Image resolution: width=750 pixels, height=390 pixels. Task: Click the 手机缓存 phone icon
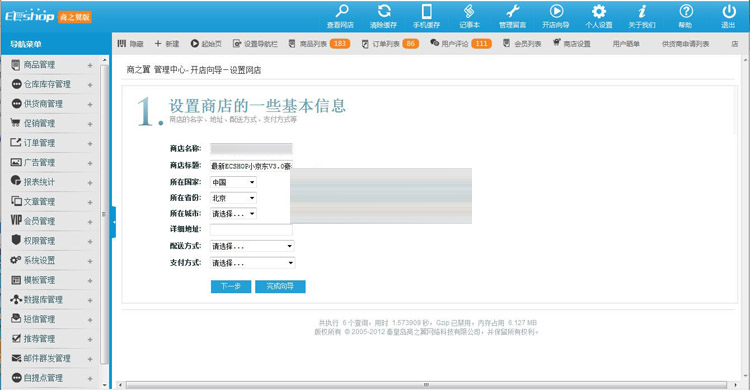(427, 11)
